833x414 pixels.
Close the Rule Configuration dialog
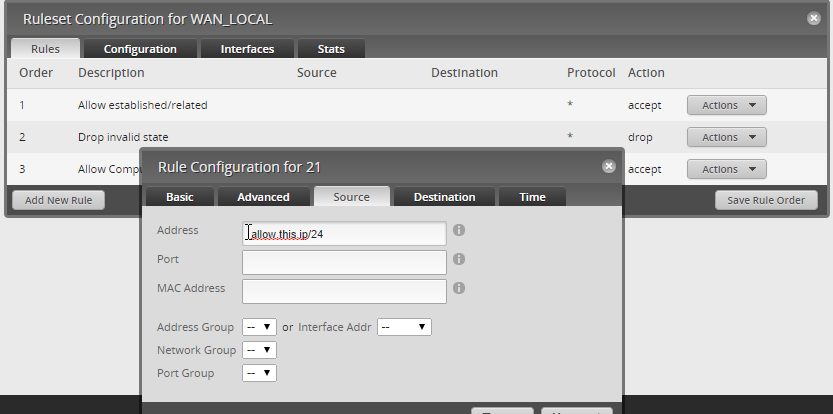pyautogui.click(x=608, y=167)
